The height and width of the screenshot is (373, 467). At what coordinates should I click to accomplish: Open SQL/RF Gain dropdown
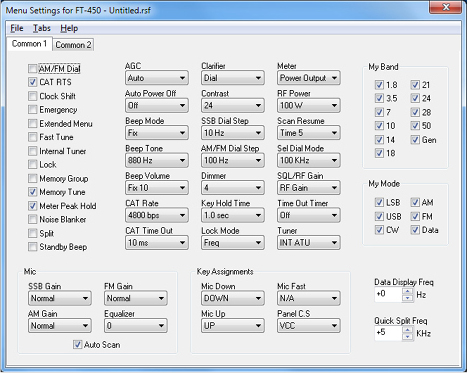click(309, 188)
